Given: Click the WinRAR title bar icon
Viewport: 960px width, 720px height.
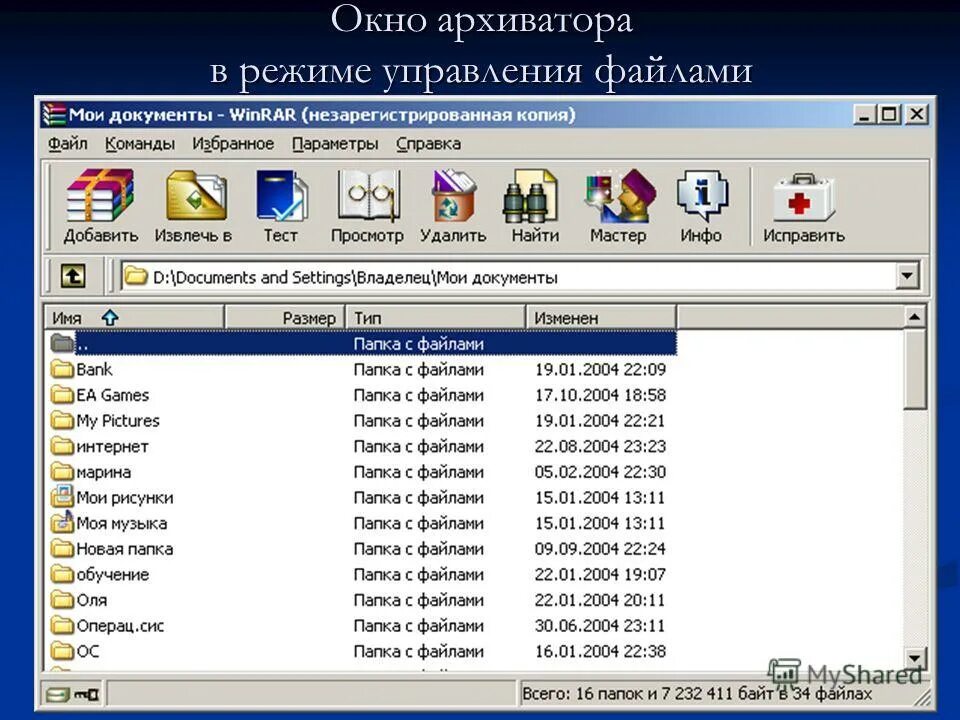Looking at the screenshot, I should 54,114.
